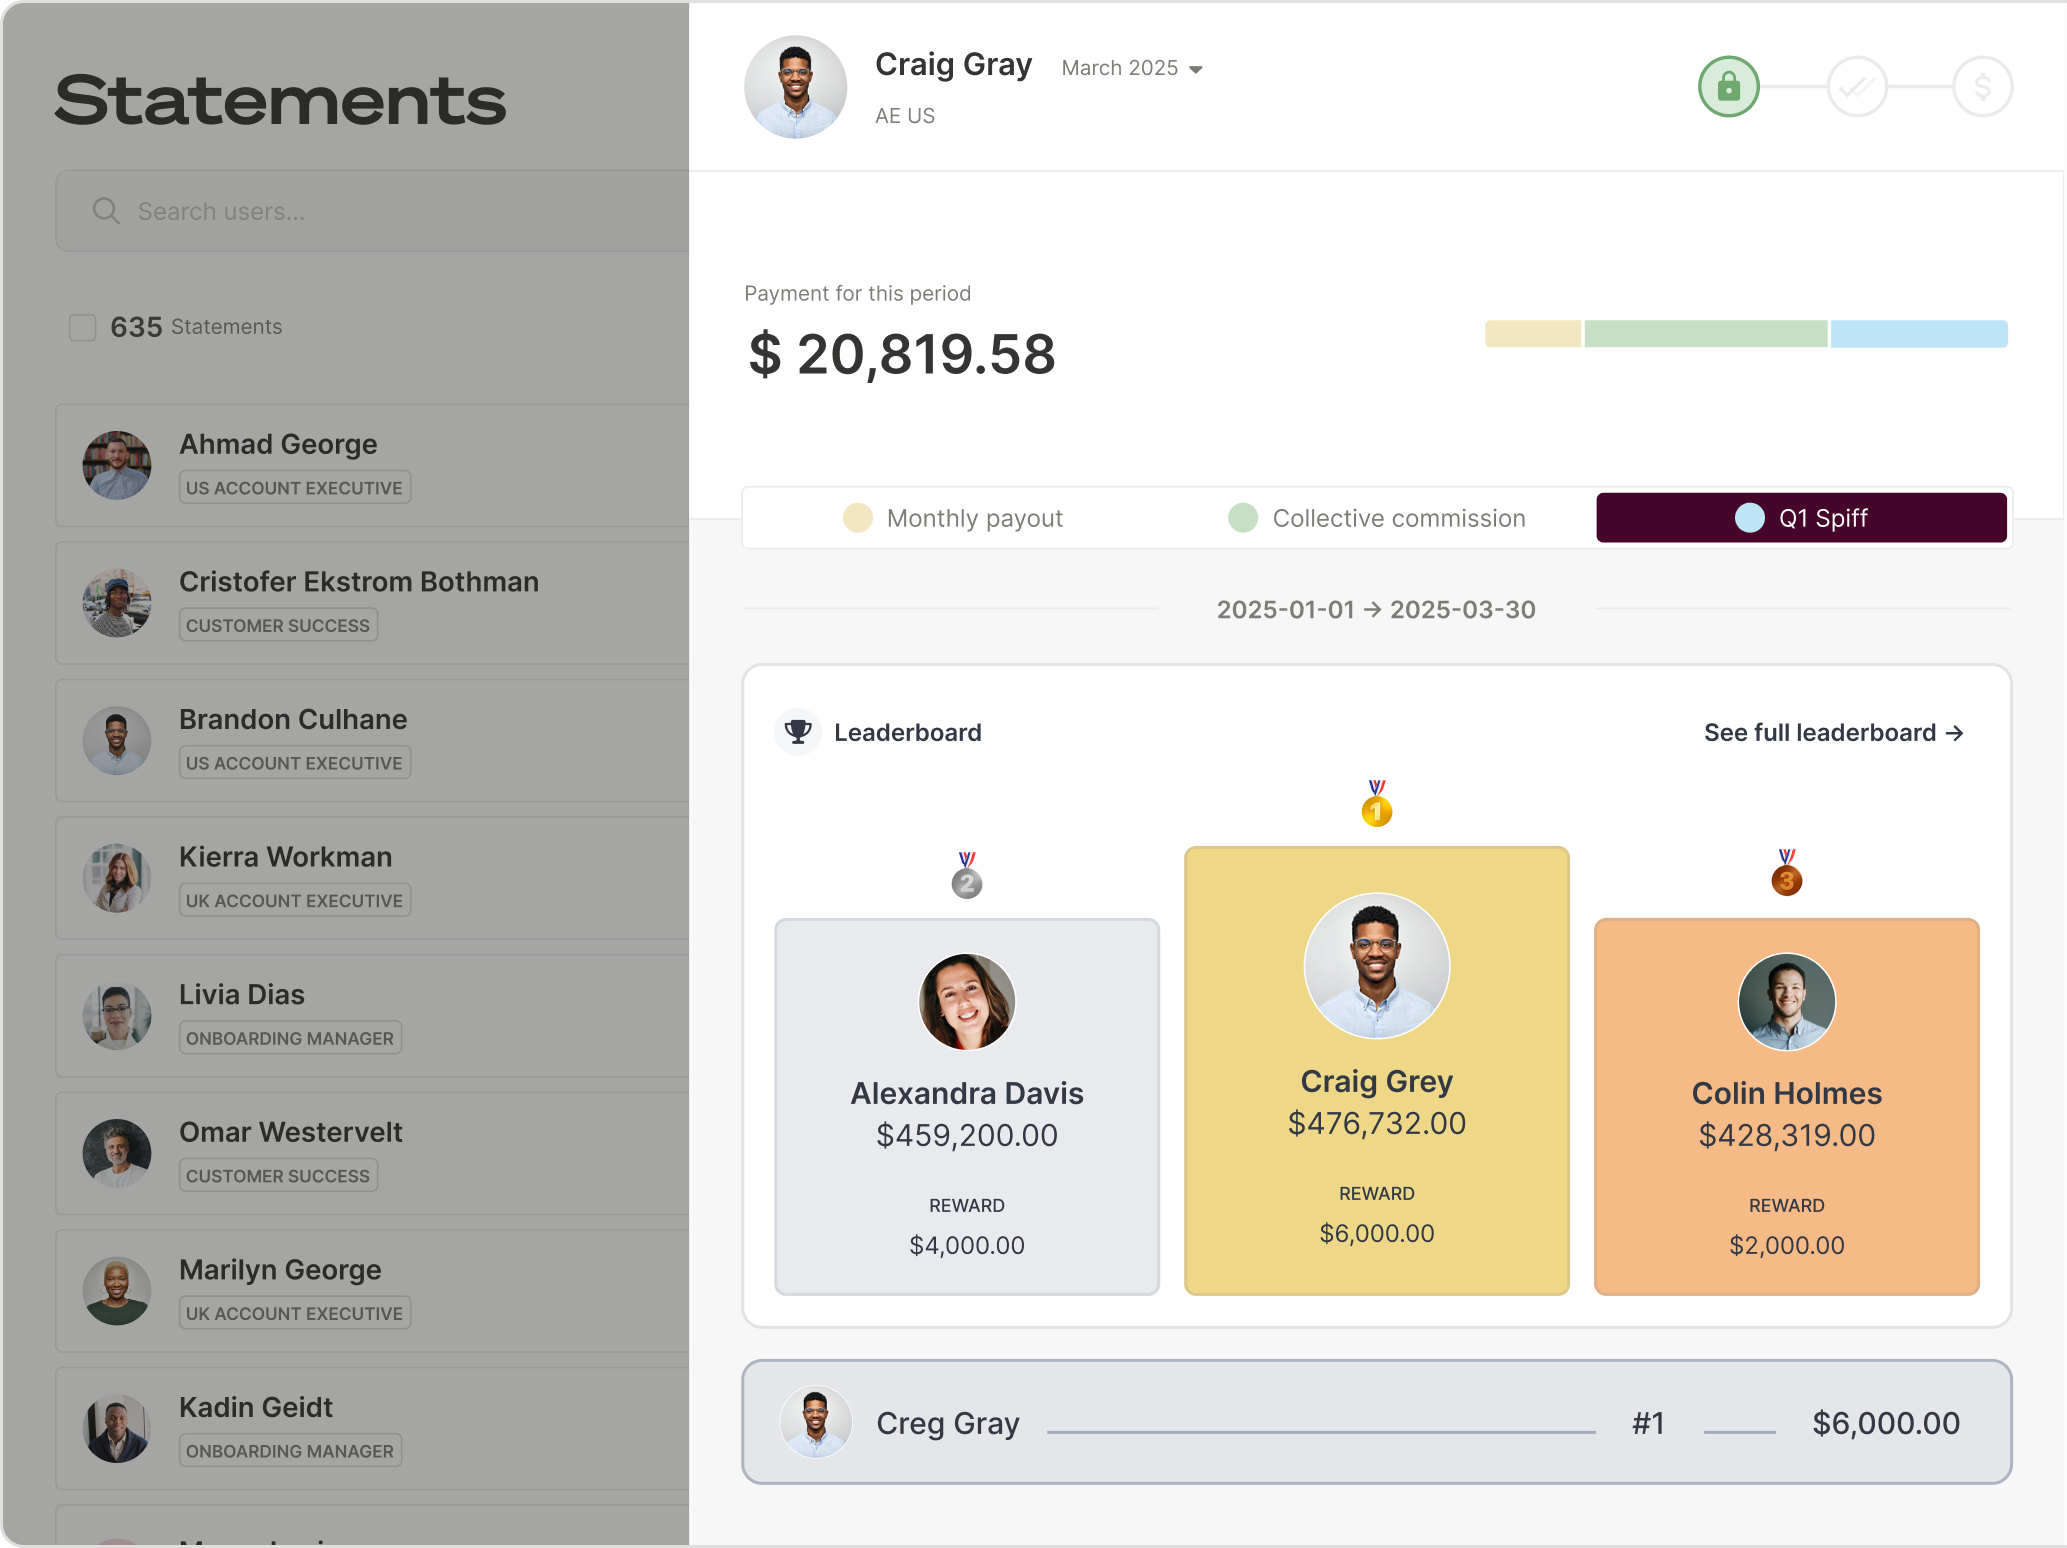Click the double-checkmark approval step icon

point(1856,87)
